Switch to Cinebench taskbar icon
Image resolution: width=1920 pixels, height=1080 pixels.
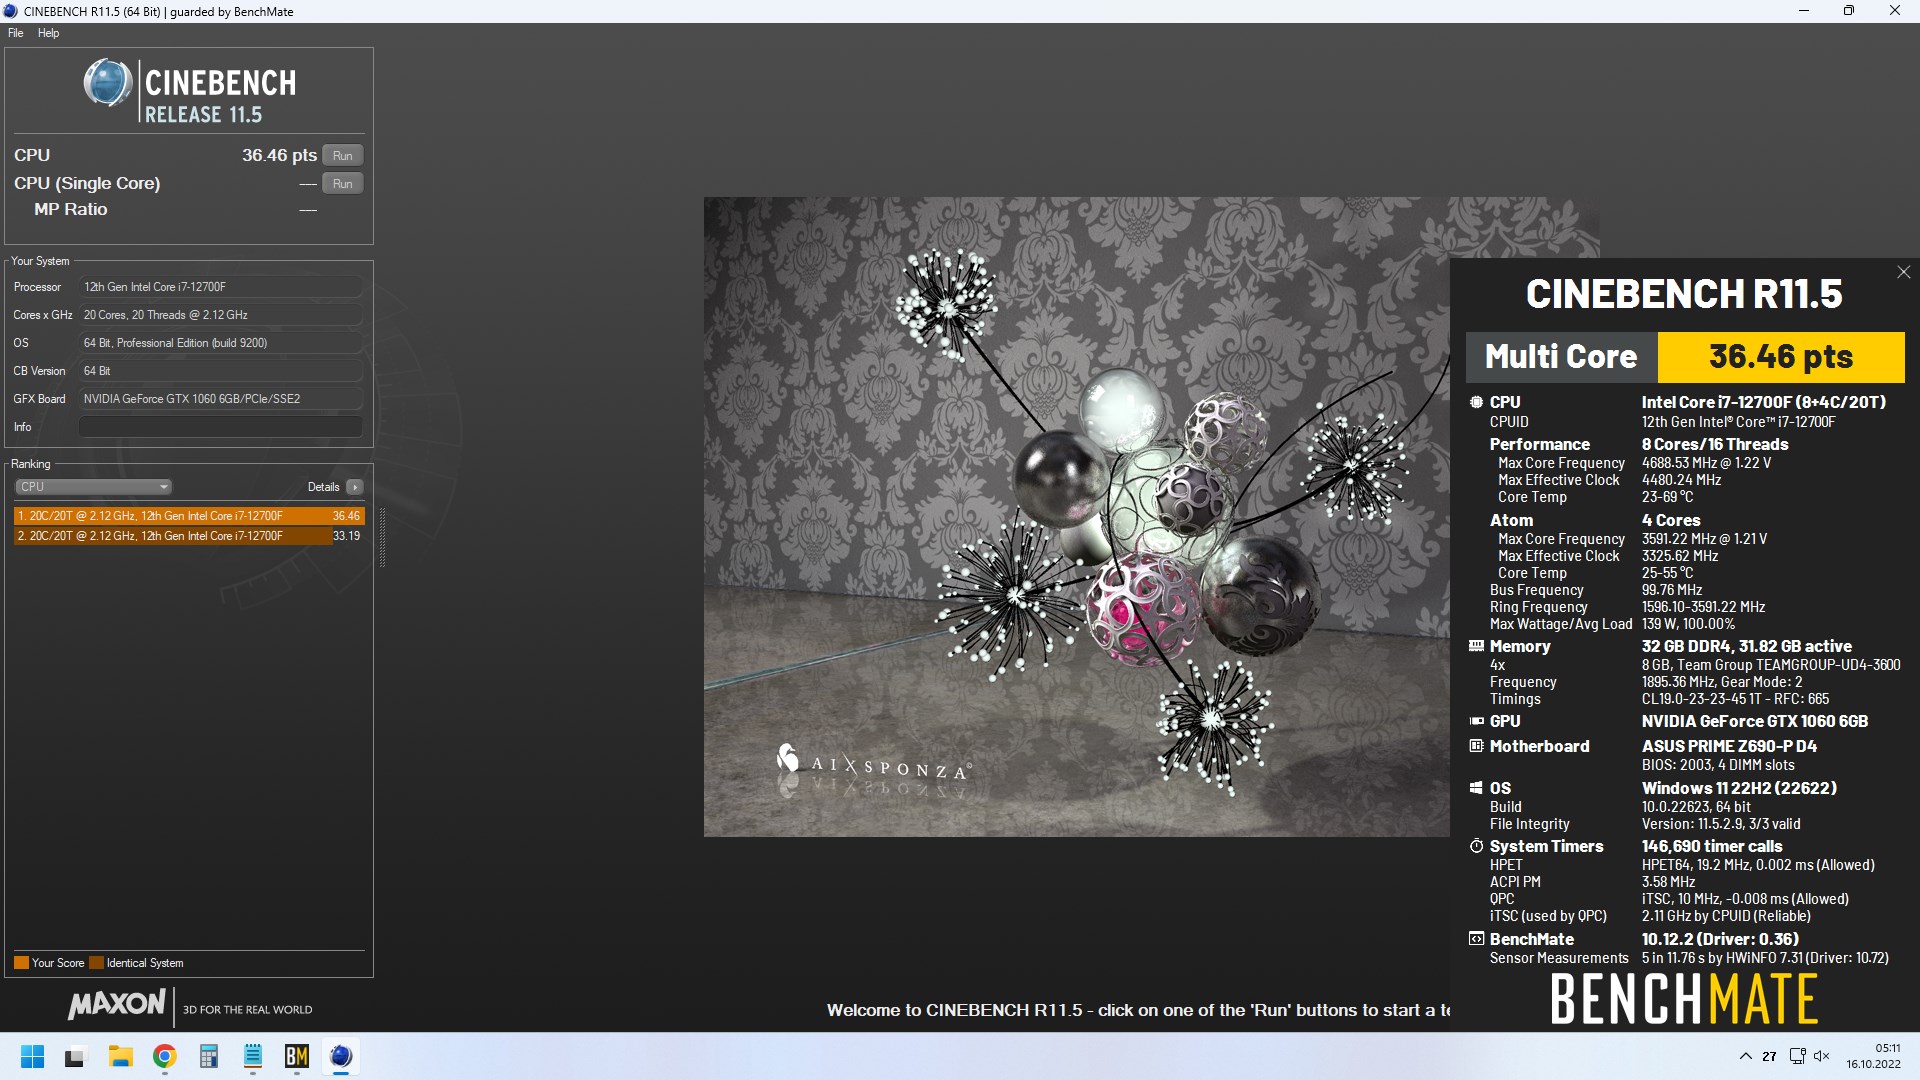[340, 1056]
